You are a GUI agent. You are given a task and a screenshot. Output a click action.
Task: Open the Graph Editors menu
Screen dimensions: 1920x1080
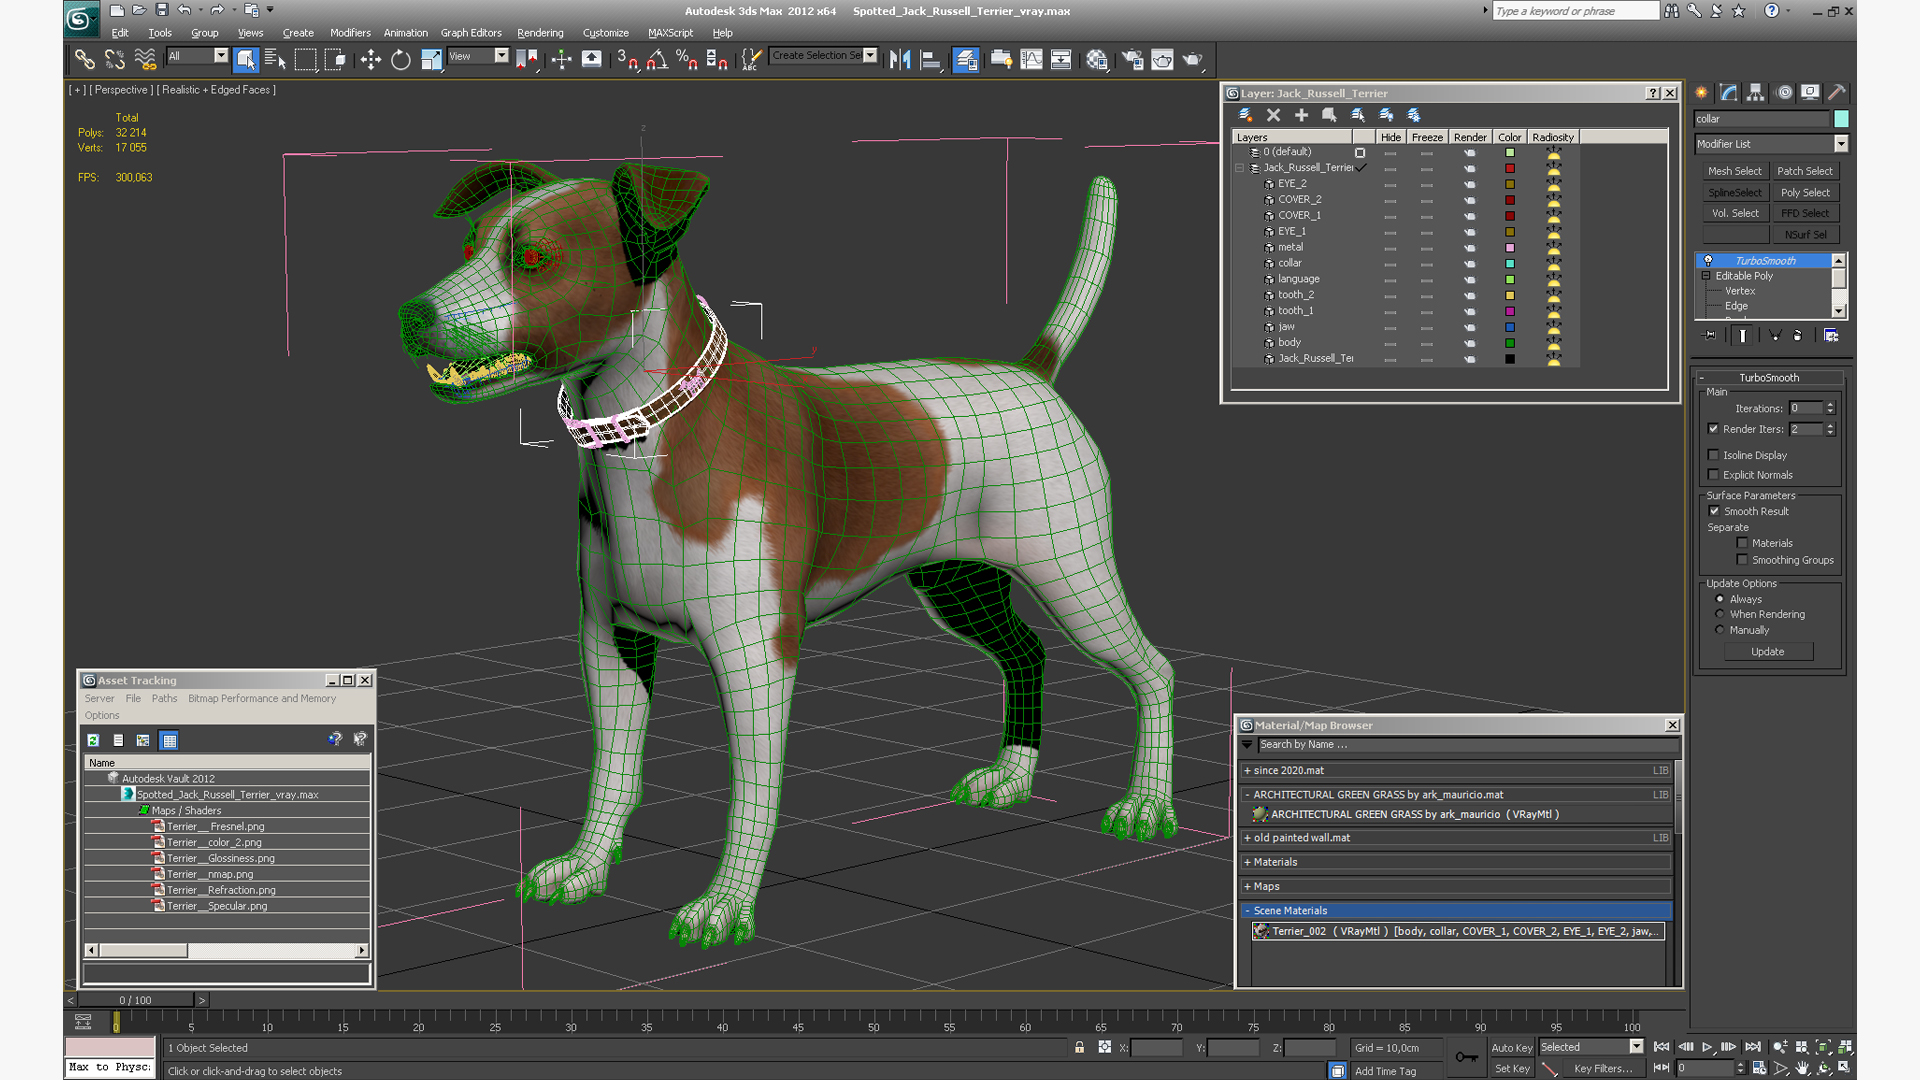(x=471, y=33)
